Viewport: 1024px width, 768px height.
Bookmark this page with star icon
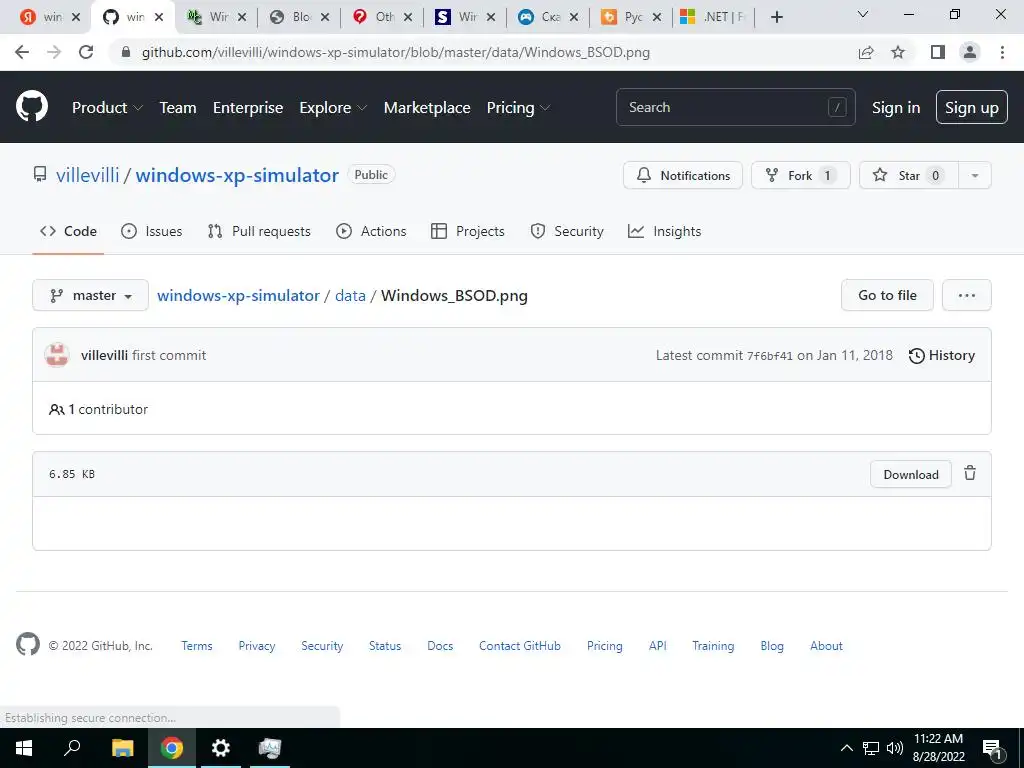click(898, 52)
